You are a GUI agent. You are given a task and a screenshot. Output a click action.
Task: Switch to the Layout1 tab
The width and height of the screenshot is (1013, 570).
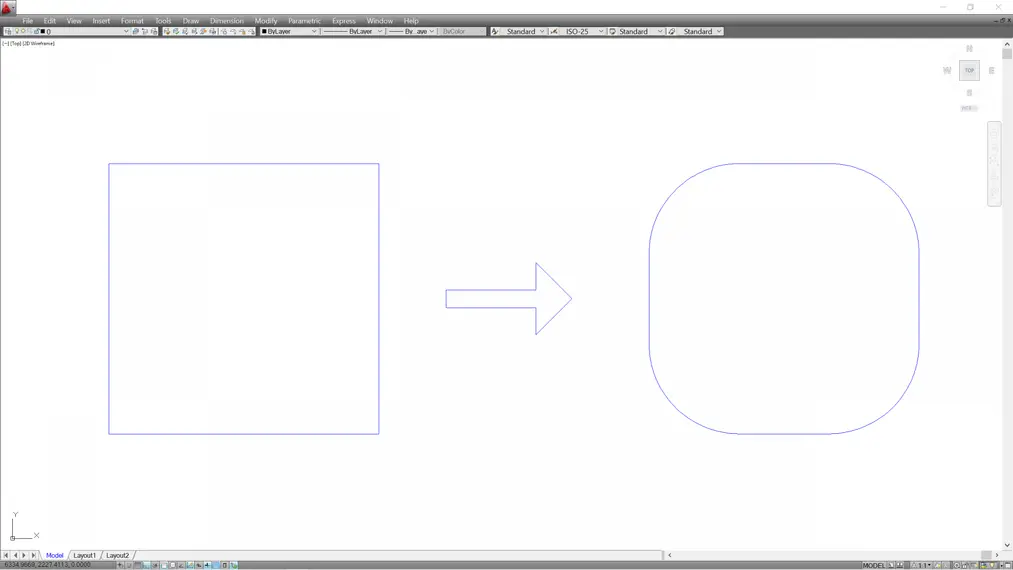click(x=85, y=555)
